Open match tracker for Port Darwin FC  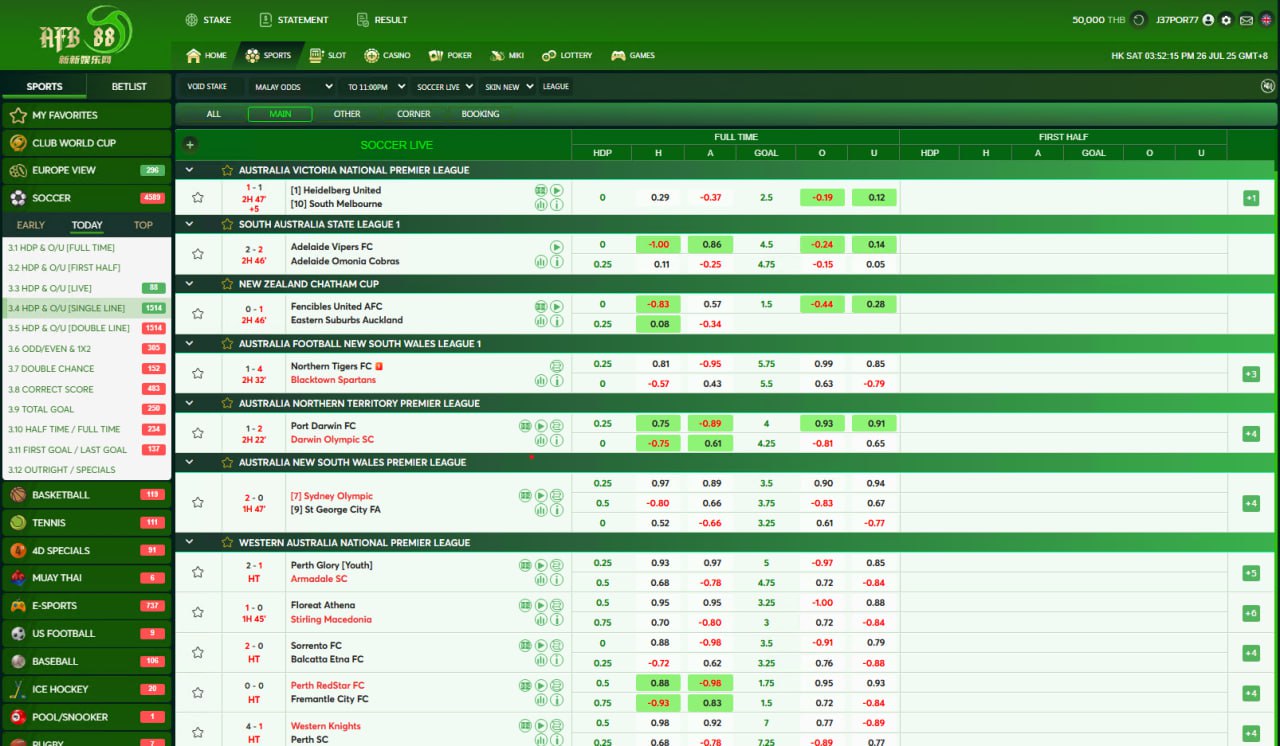point(525,426)
